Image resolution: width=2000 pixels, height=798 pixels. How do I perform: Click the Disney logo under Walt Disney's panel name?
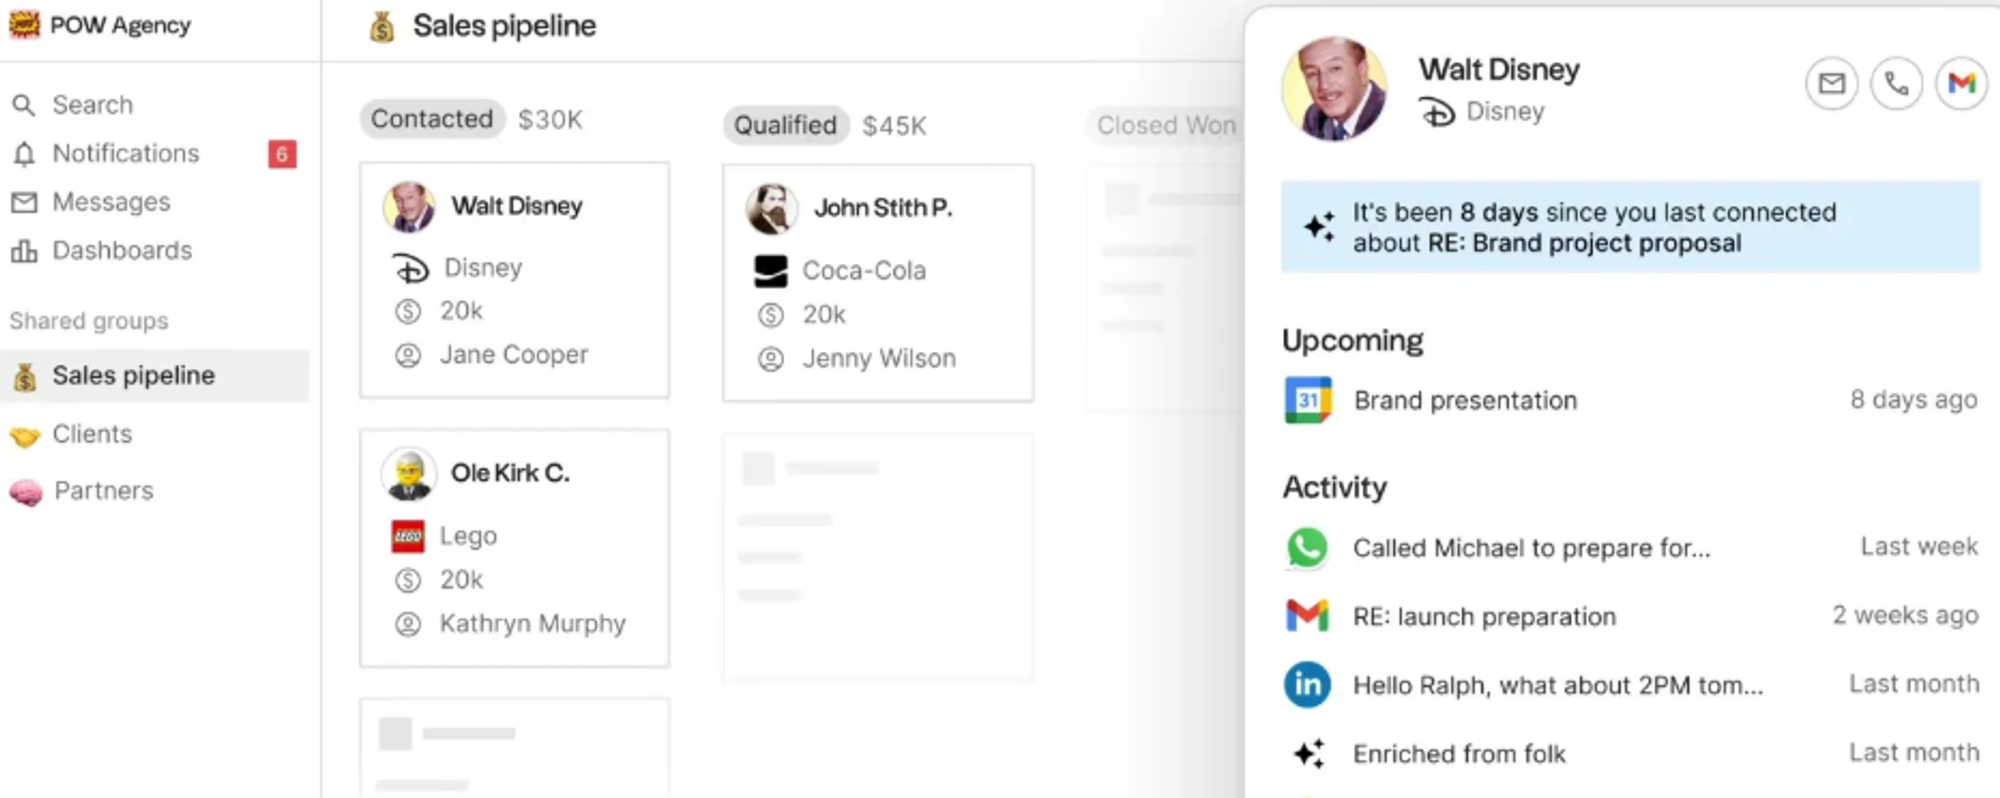pyautogui.click(x=1437, y=112)
